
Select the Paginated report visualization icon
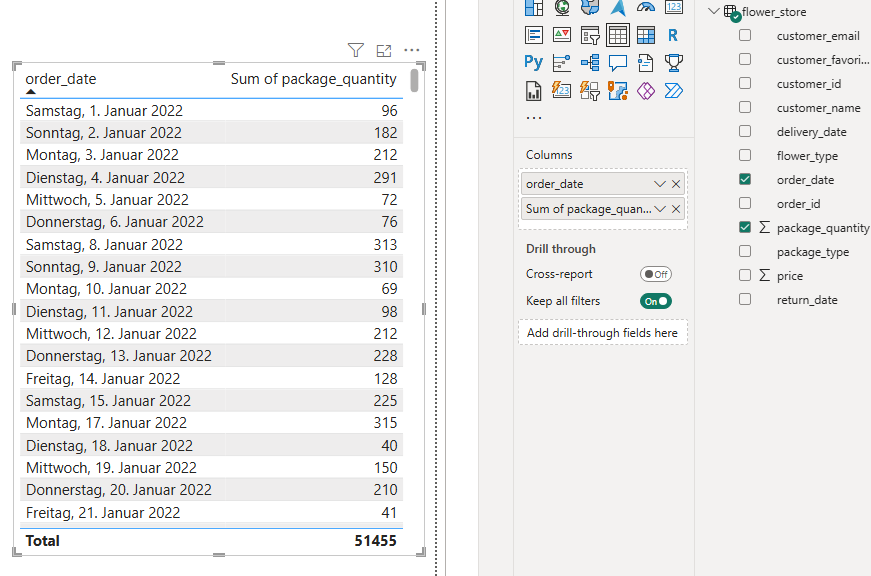point(534,91)
